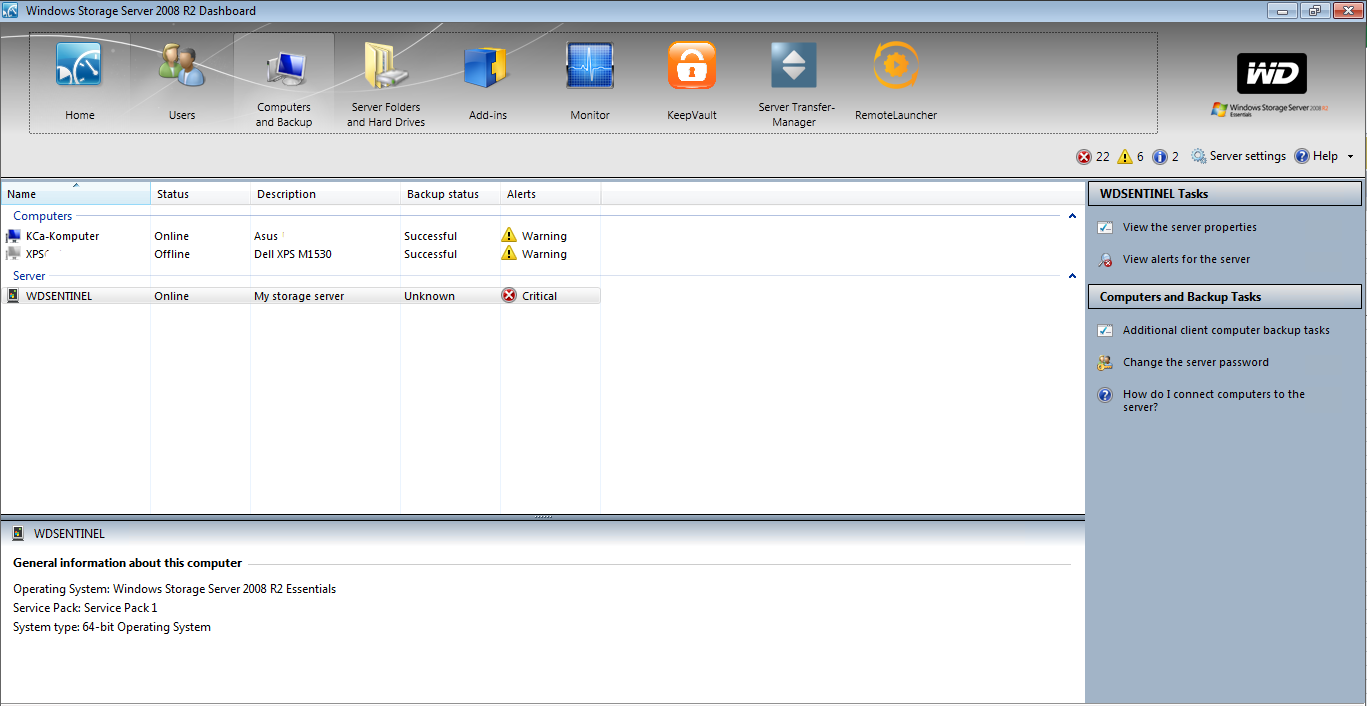Click View the server properties link

pos(1189,227)
